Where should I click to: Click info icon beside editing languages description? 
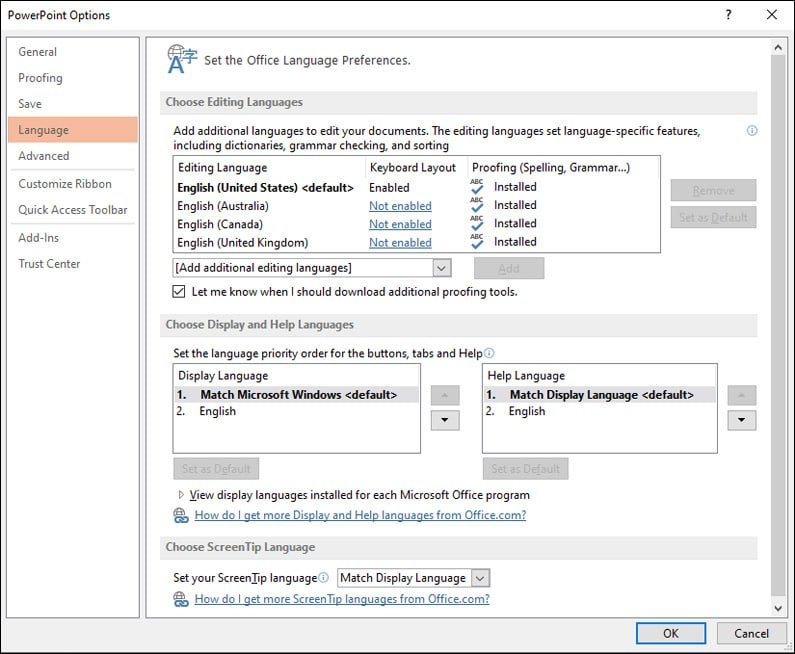point(752,131)
